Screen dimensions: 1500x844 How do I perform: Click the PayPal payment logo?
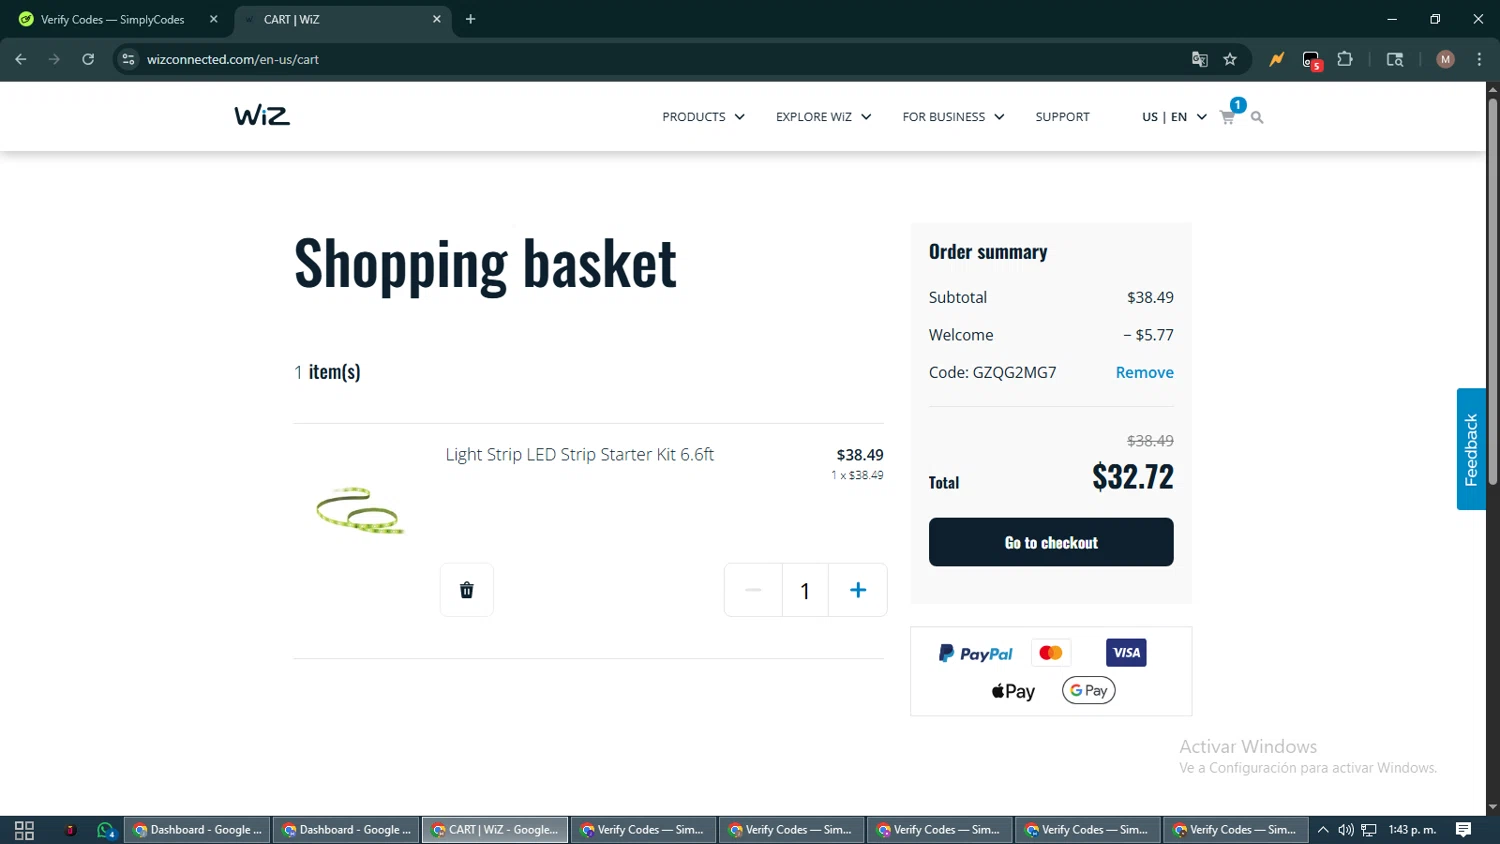975,653
